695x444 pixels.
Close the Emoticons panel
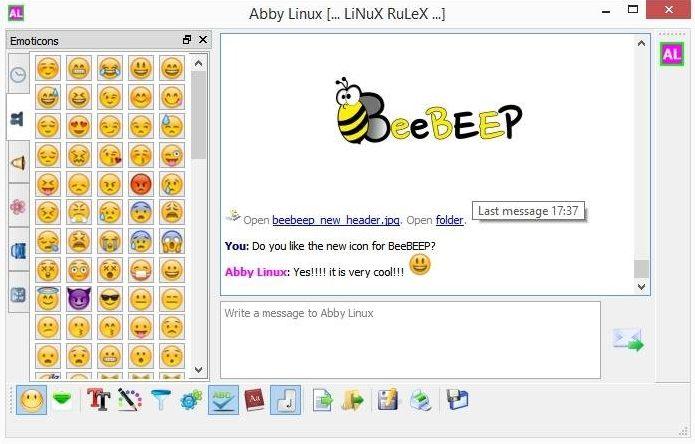203,40
